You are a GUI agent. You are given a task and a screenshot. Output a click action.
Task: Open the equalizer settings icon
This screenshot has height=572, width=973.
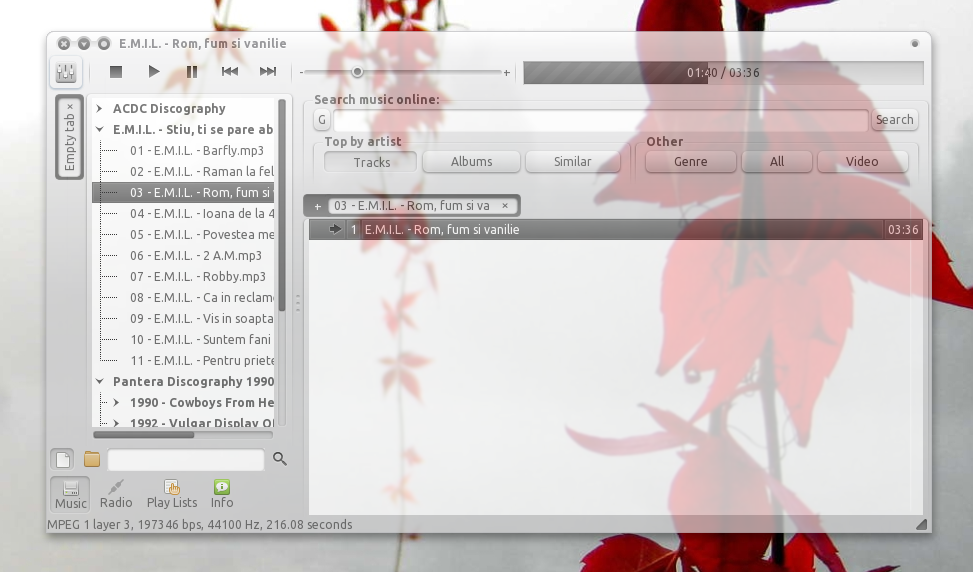(x=66, y=72)
